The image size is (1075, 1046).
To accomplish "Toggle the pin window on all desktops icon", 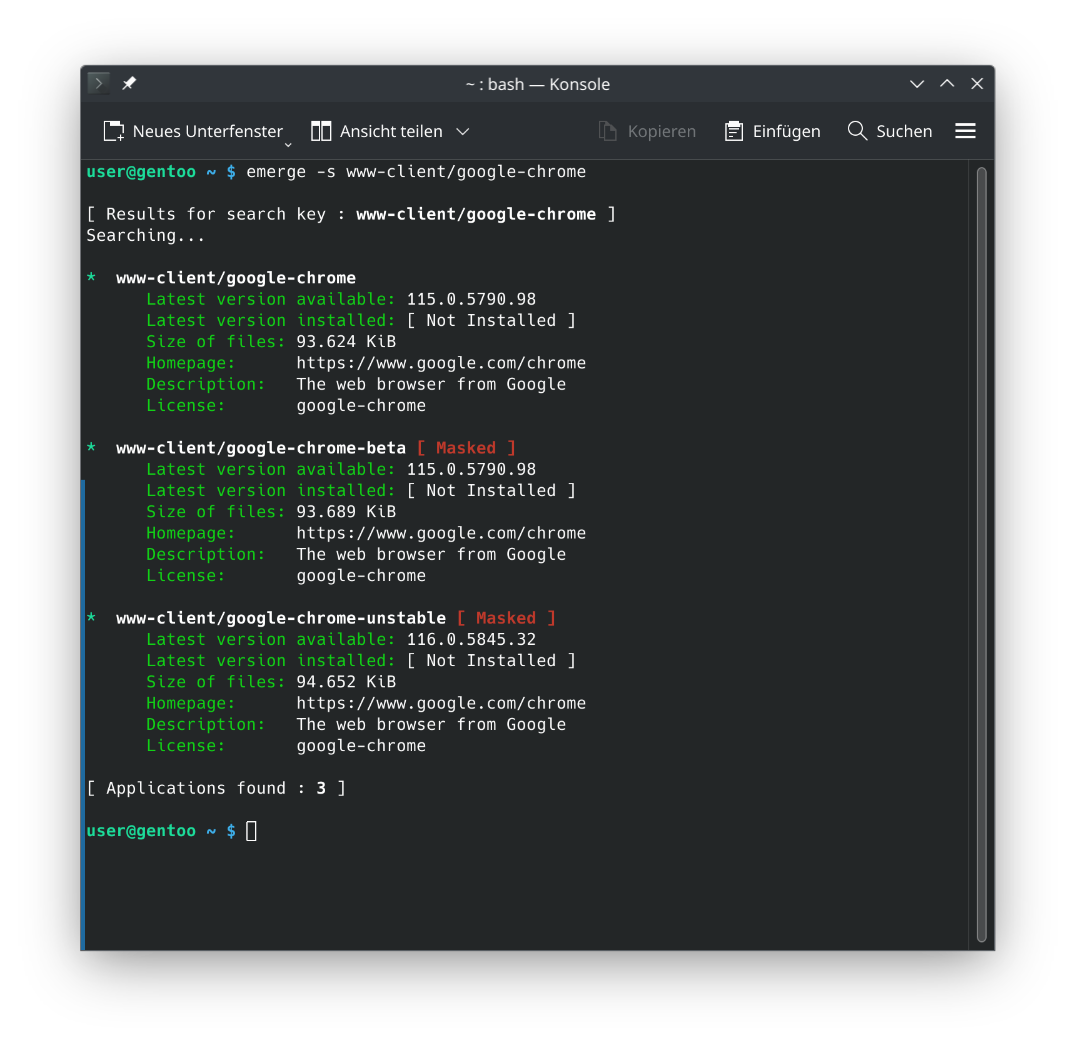I will (129, 84).
